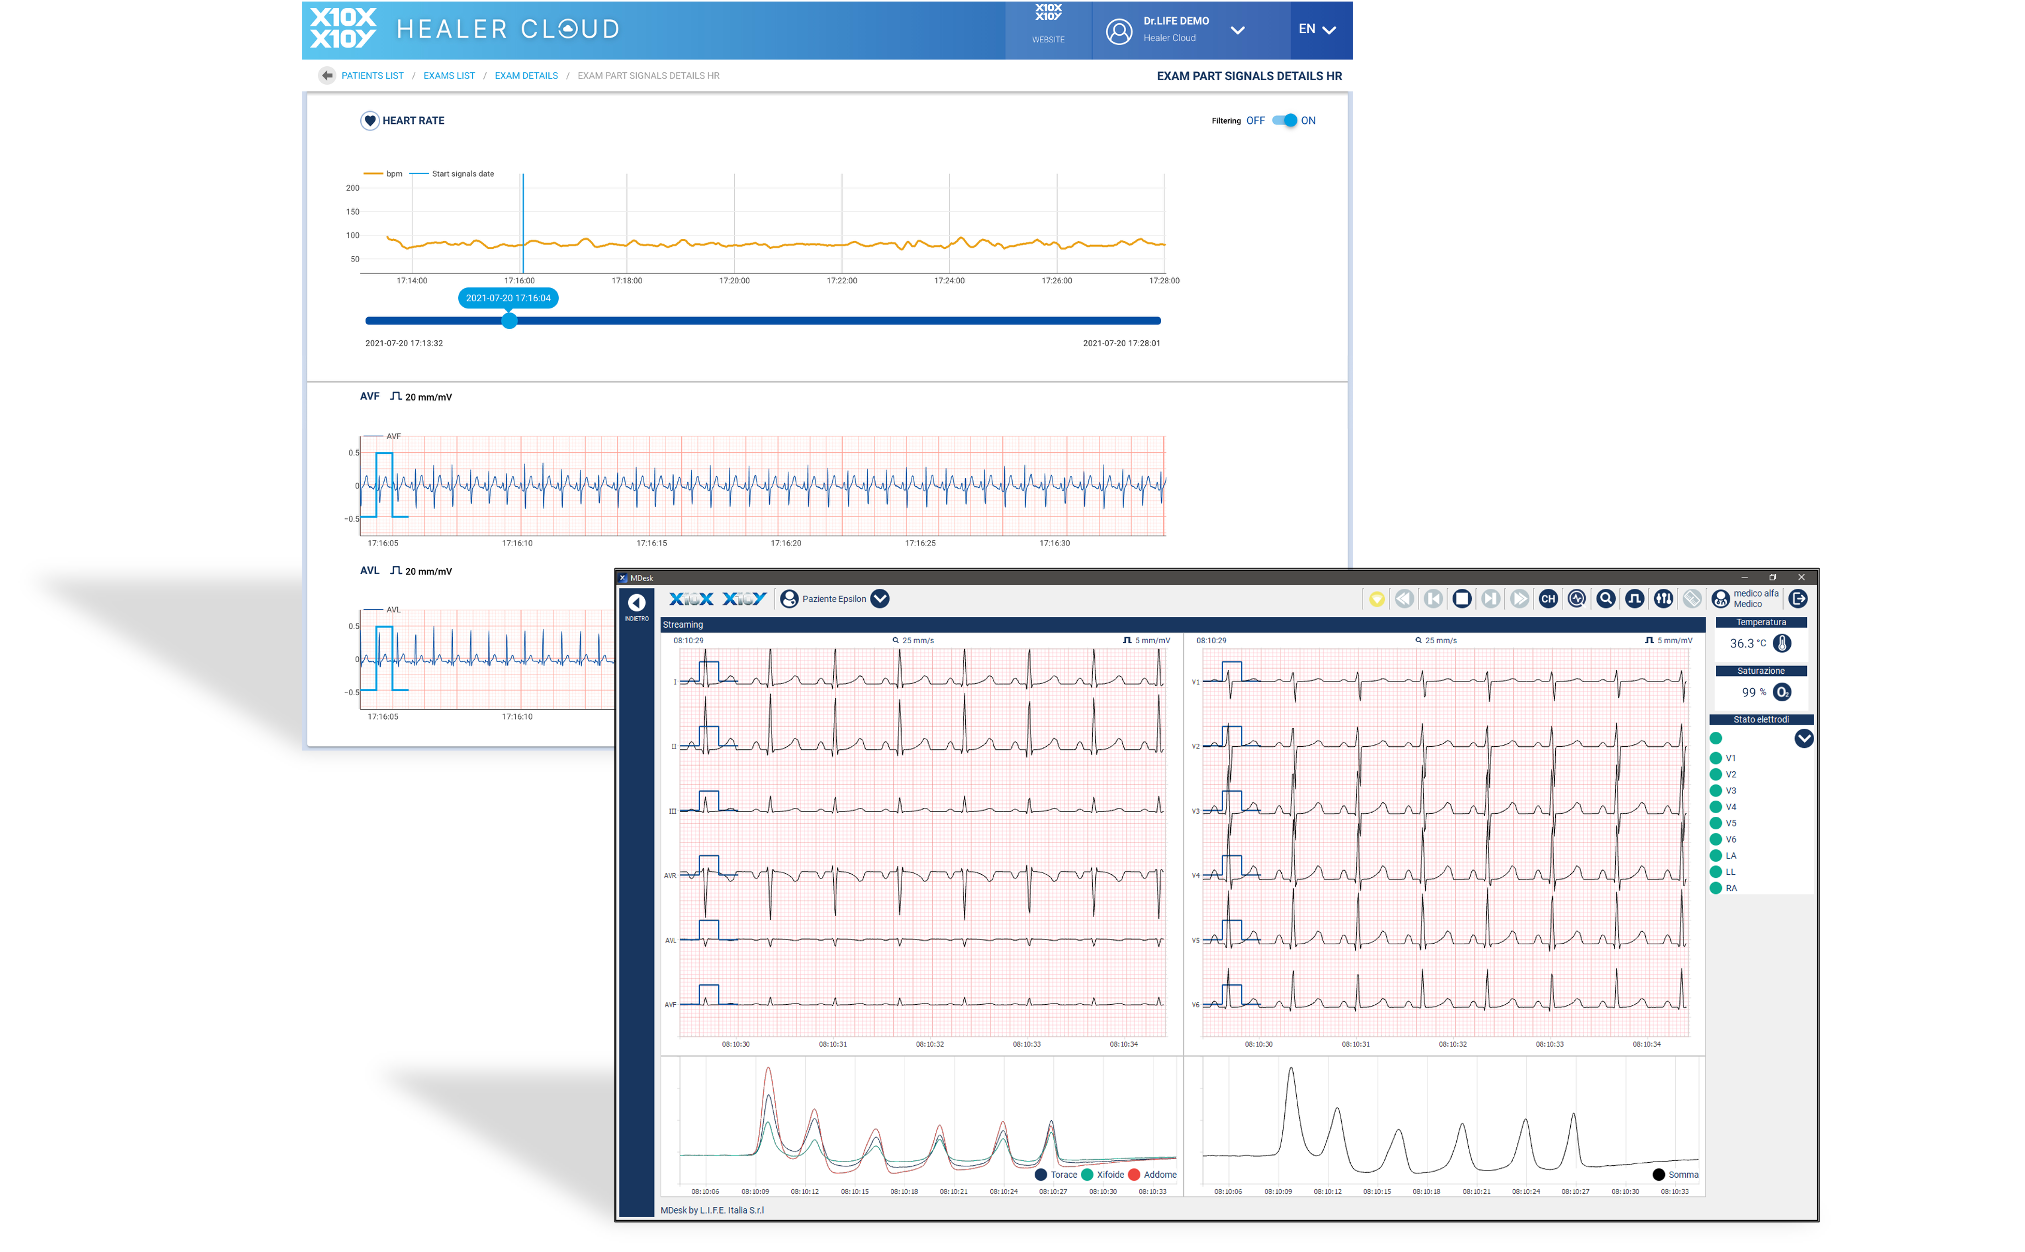Click the skip-to-end button in MDesk toolbar
The height and width of the screenshot is (1252, 2025).
pyautogui.click(x=1491, y=599)
